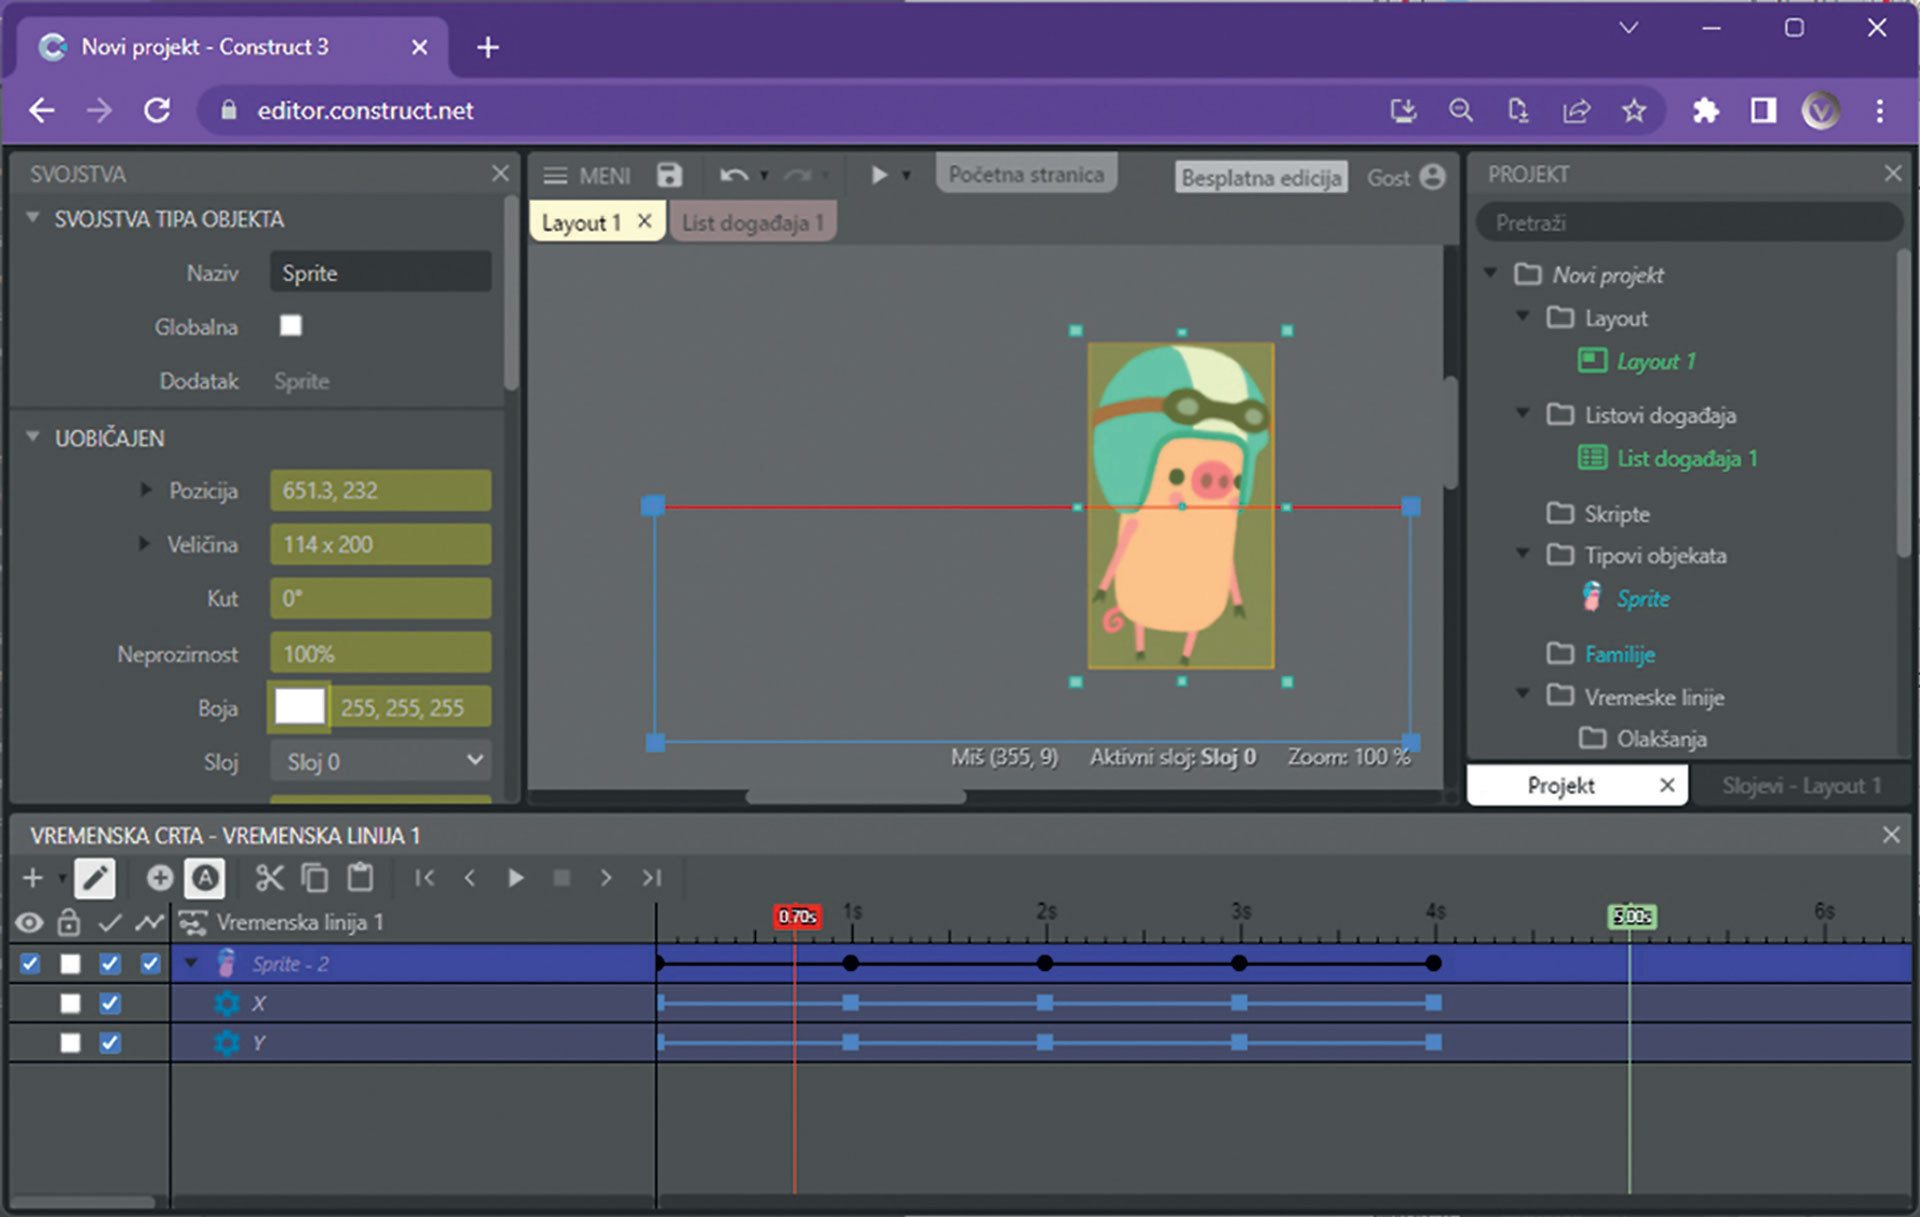Jump to the timeline start
This screenshot has width=1920, height=1217.
click(x=425, y=878)
